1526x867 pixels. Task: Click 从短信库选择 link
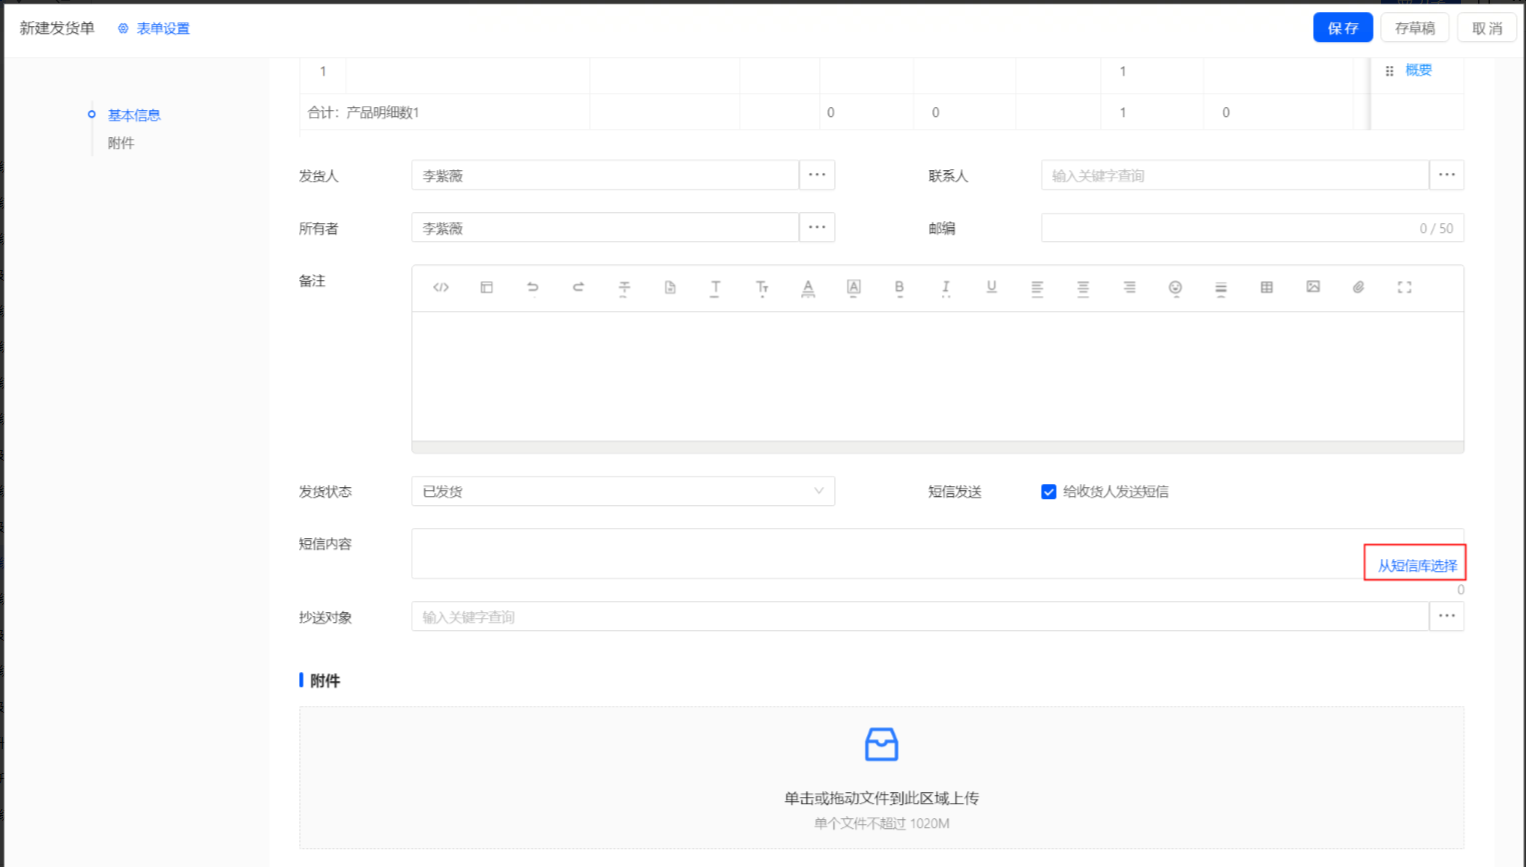1417,566
